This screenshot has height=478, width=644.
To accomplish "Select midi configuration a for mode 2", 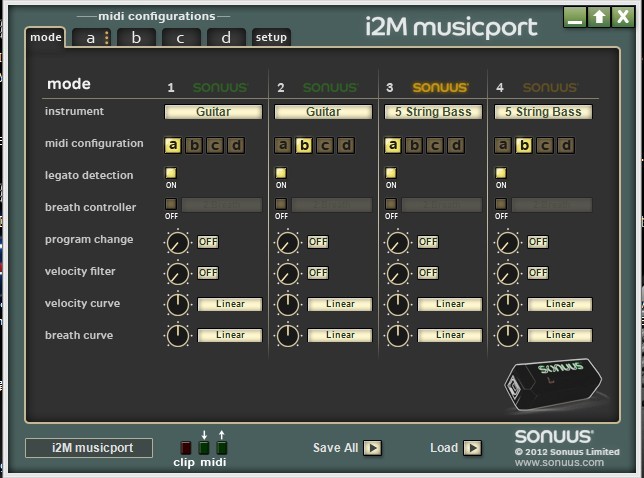I will tap(283, 145).
